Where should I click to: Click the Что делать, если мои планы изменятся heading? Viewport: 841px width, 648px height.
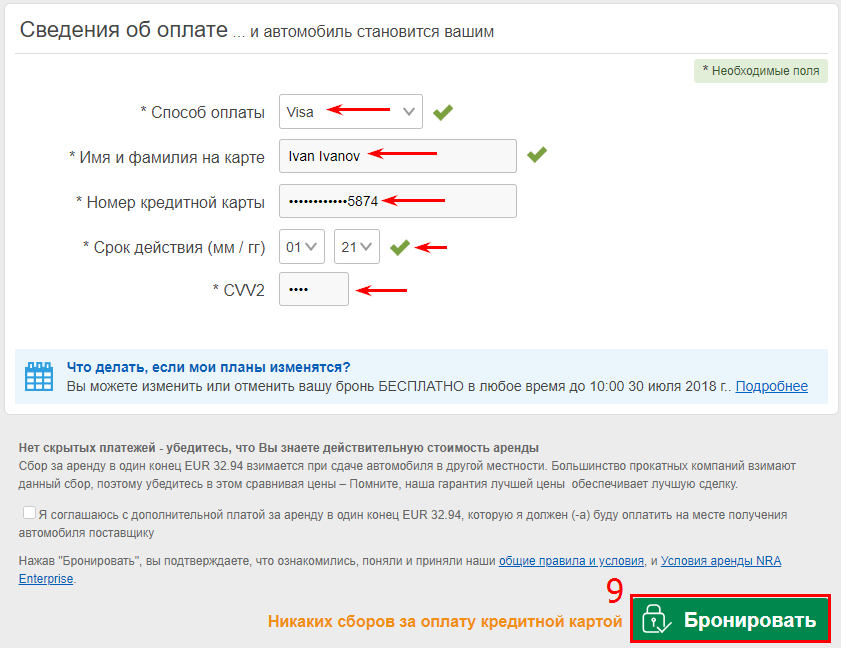click(208, 367)
